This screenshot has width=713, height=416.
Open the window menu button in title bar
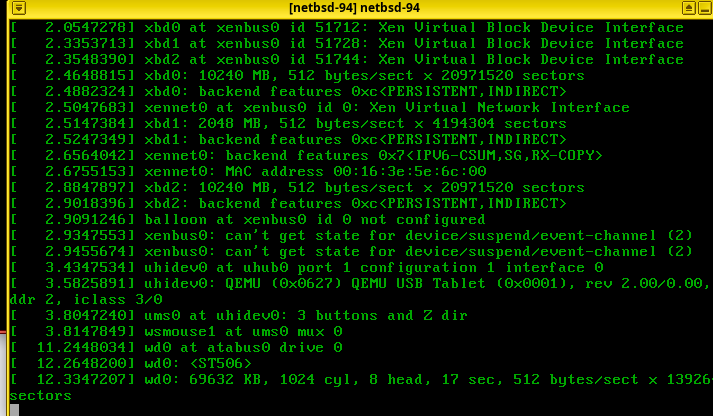pyautogui.click(x=19, y=8)
